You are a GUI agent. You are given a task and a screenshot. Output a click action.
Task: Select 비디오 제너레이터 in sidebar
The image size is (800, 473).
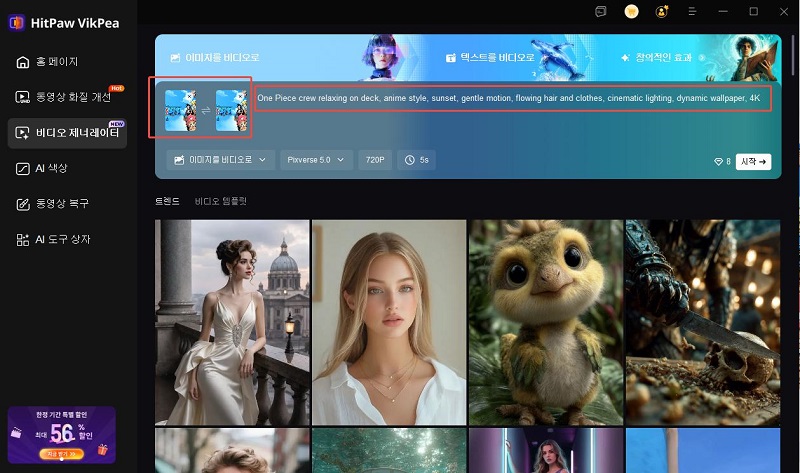pyautogui.click(x=67, y=133)
